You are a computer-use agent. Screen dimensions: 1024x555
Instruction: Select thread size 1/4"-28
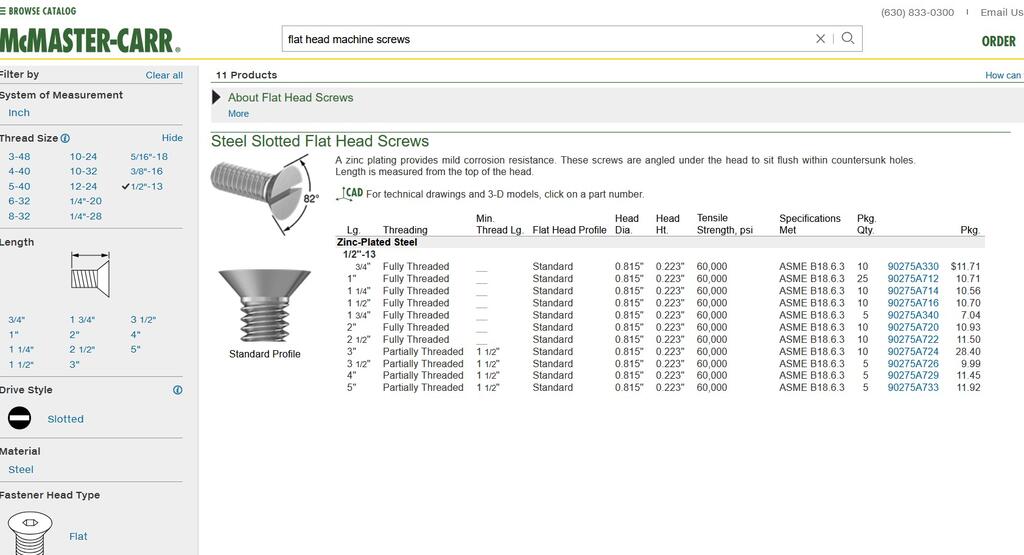[86, 216]
